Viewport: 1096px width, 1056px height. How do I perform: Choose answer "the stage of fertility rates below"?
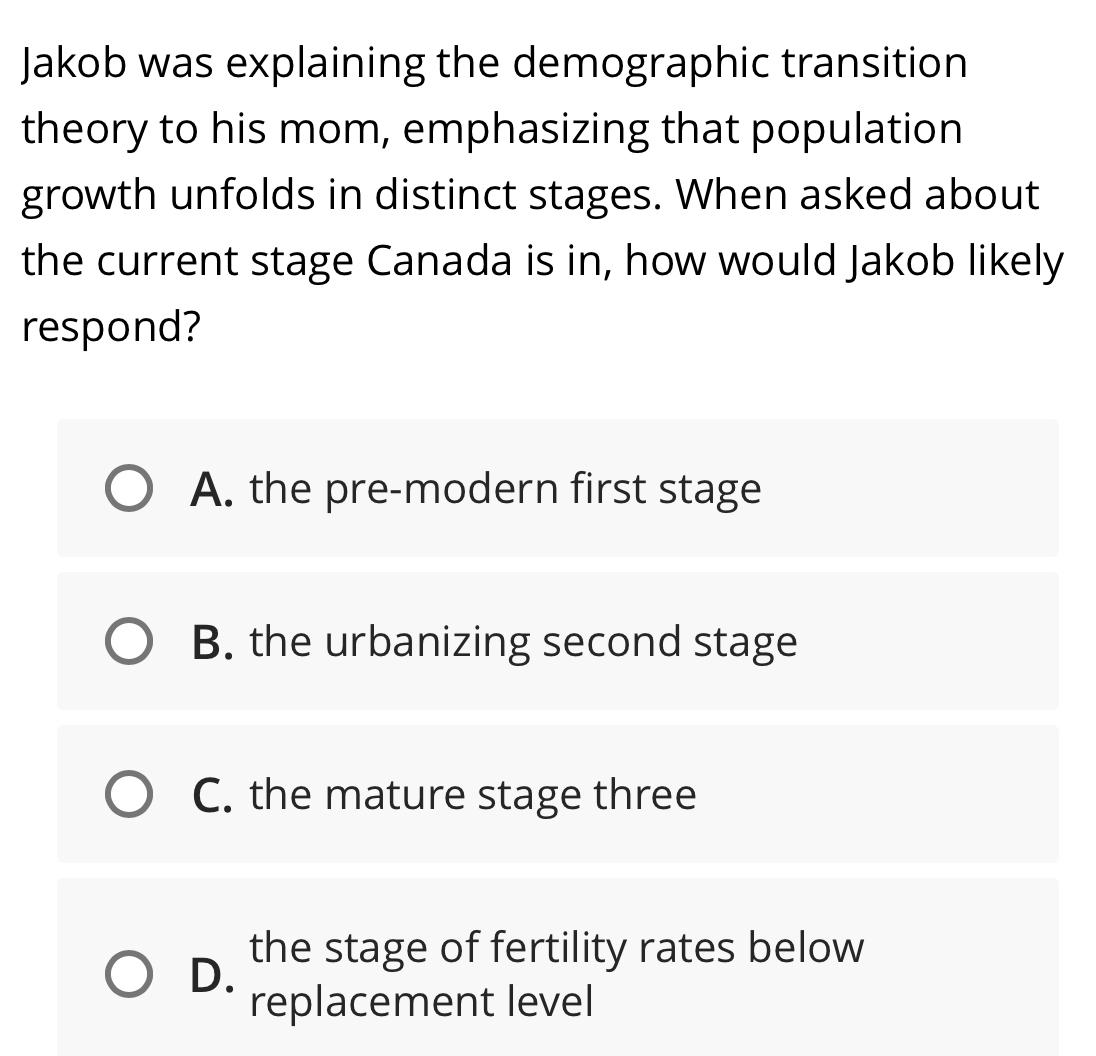(x=557, y=948)
